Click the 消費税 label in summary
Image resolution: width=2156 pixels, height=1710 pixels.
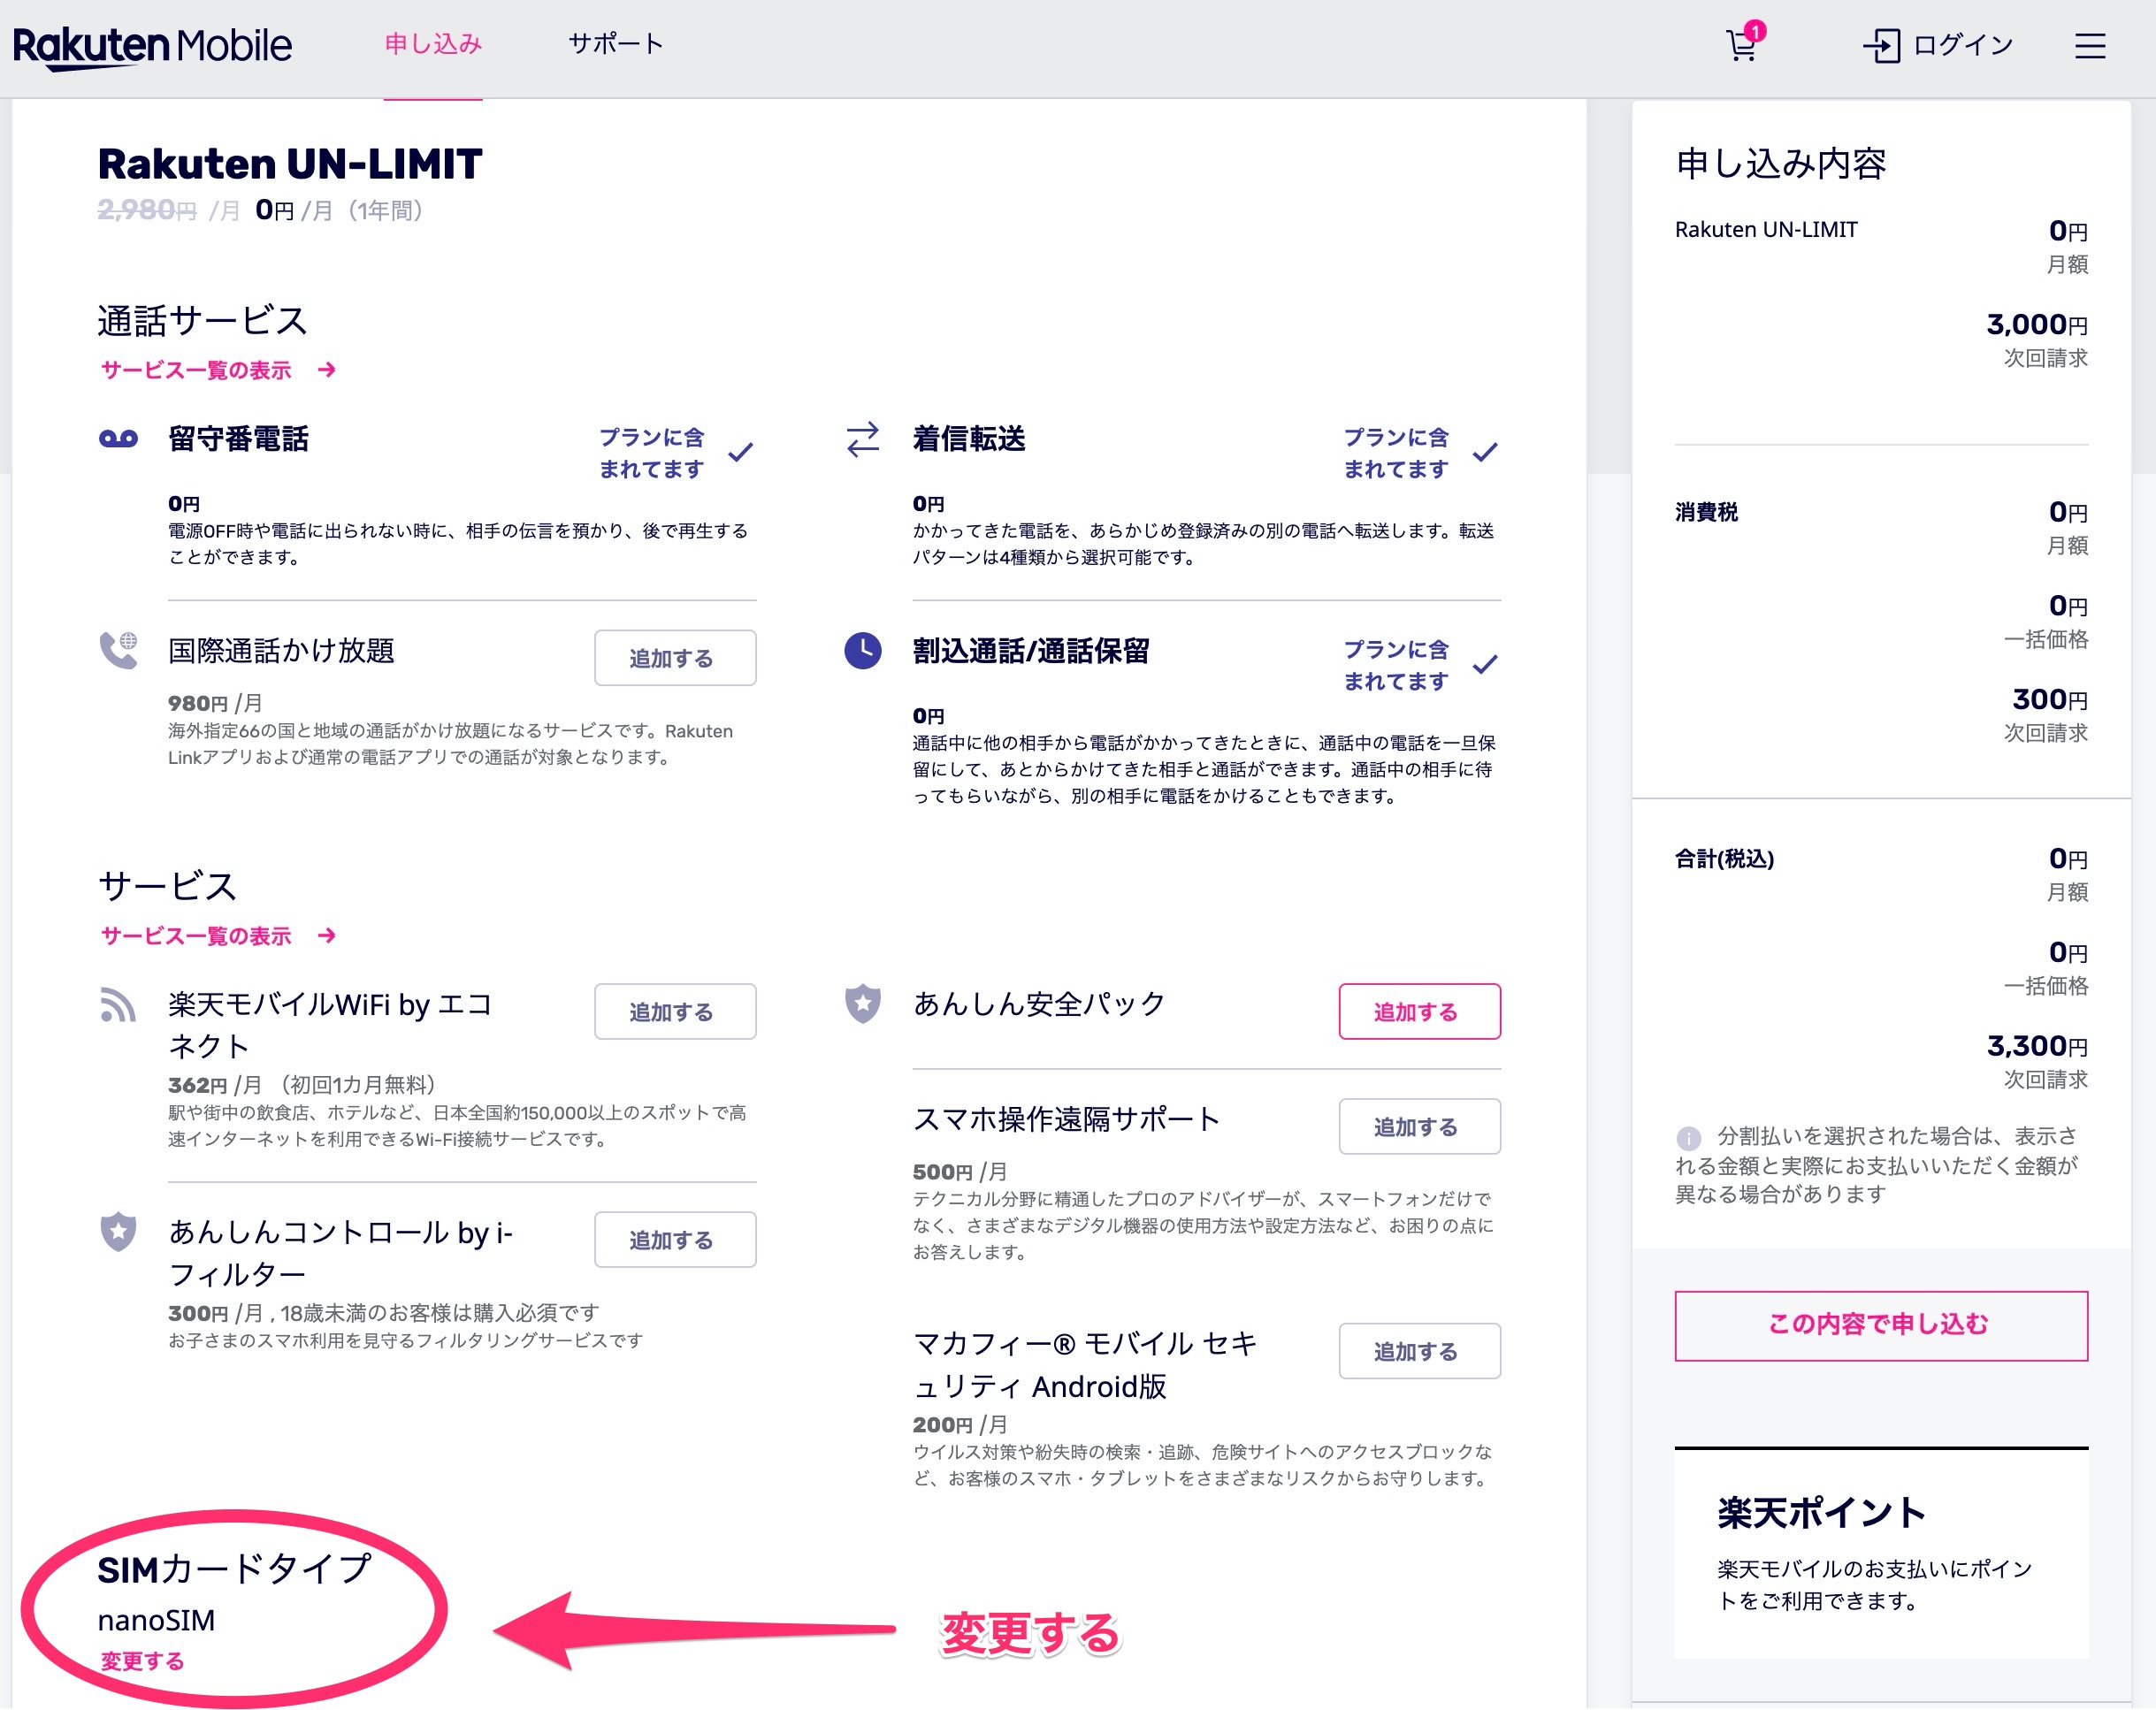click(x=1706, y=513)
